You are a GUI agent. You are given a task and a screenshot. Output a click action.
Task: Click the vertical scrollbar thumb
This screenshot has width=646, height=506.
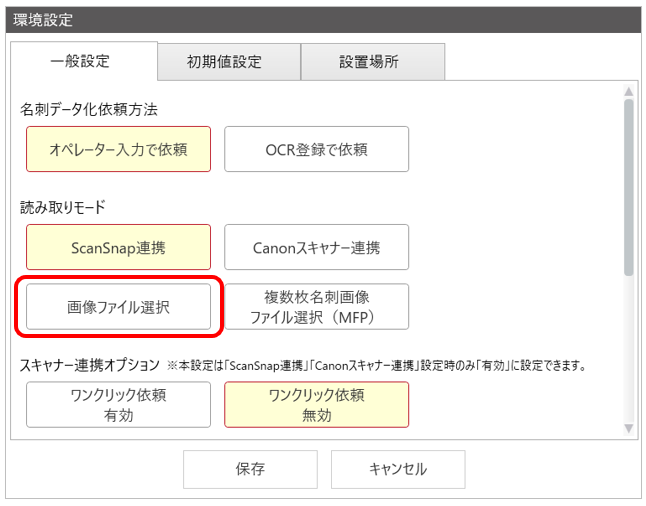629,187
